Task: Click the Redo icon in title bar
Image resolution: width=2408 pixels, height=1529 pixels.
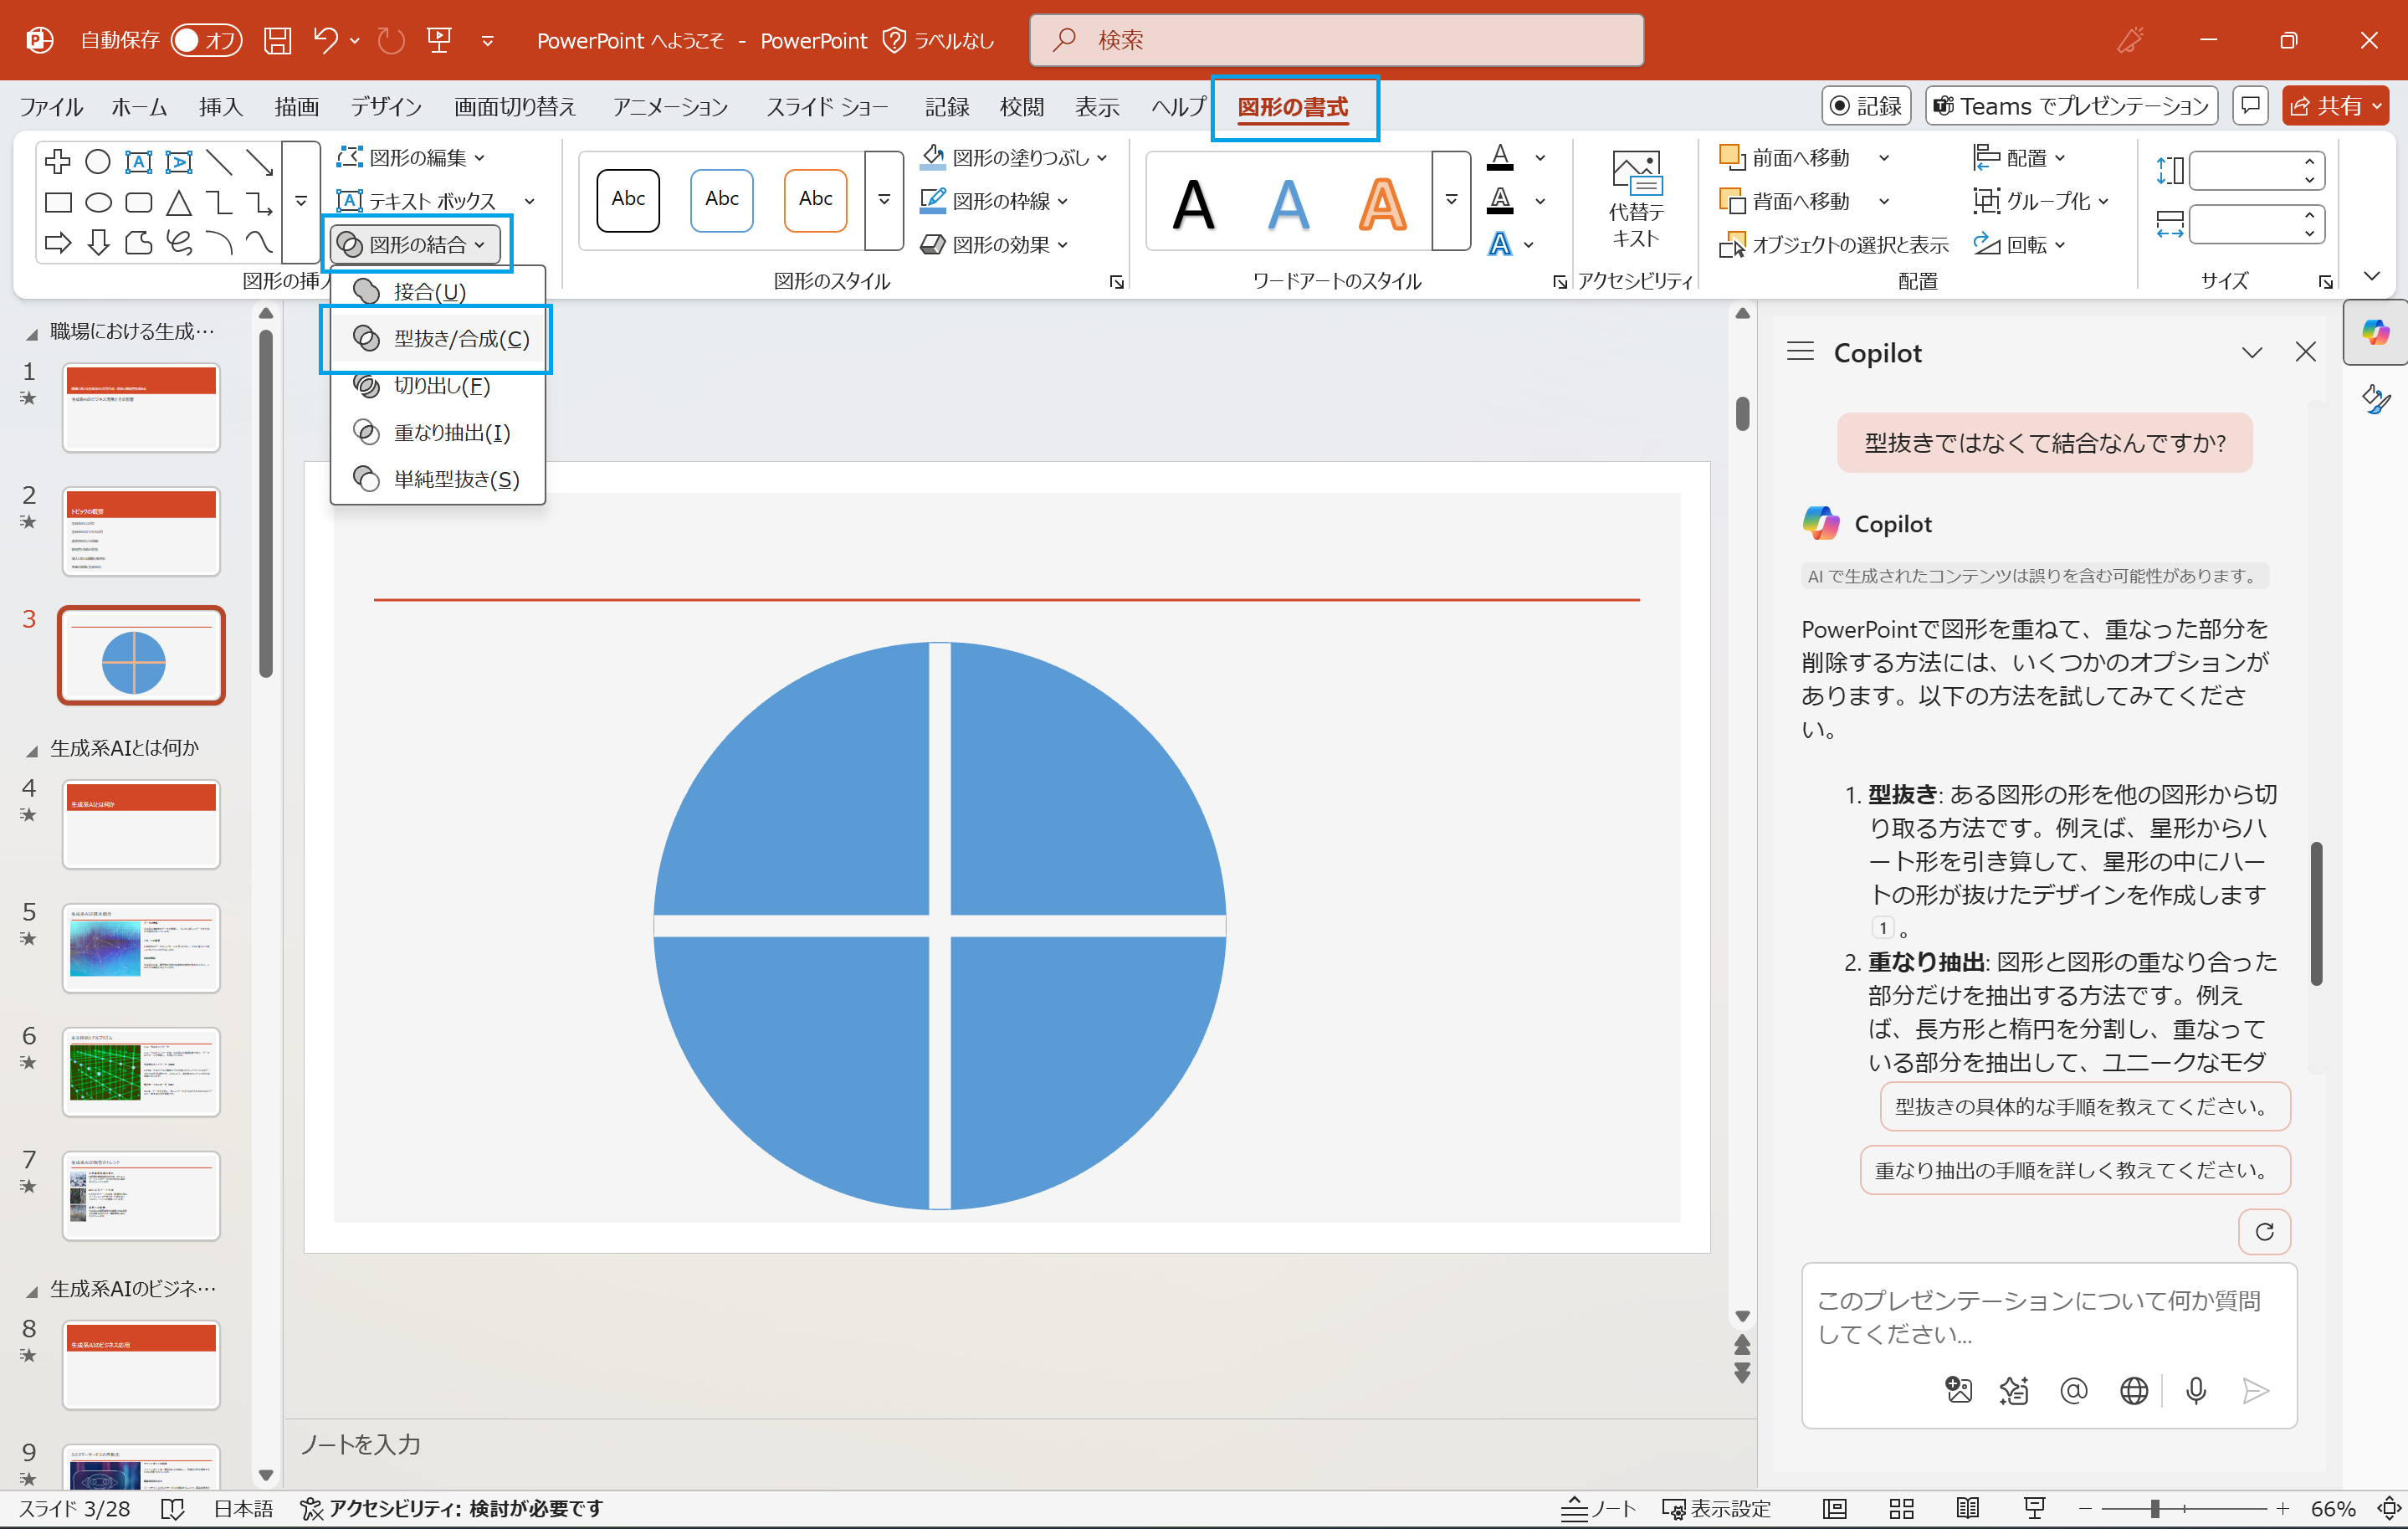Action: point(391,40)
